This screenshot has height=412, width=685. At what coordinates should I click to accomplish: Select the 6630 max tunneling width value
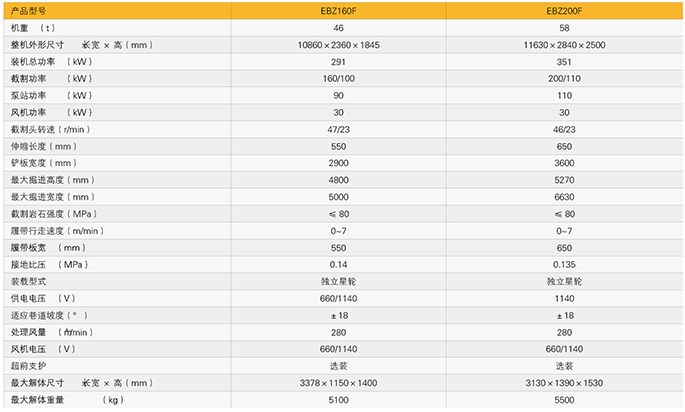564,197
